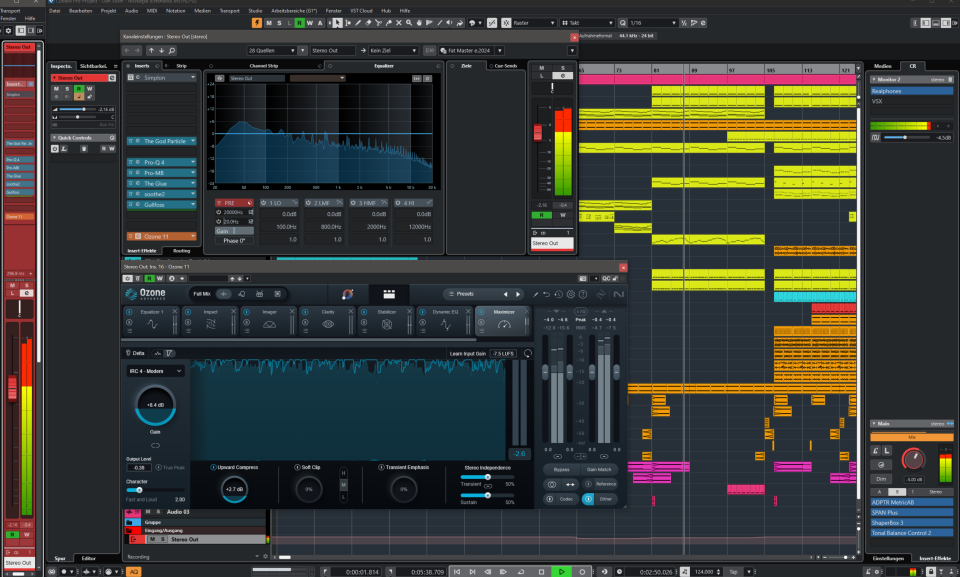
Task: Open the Projekt menu
Action: [108, 10]
